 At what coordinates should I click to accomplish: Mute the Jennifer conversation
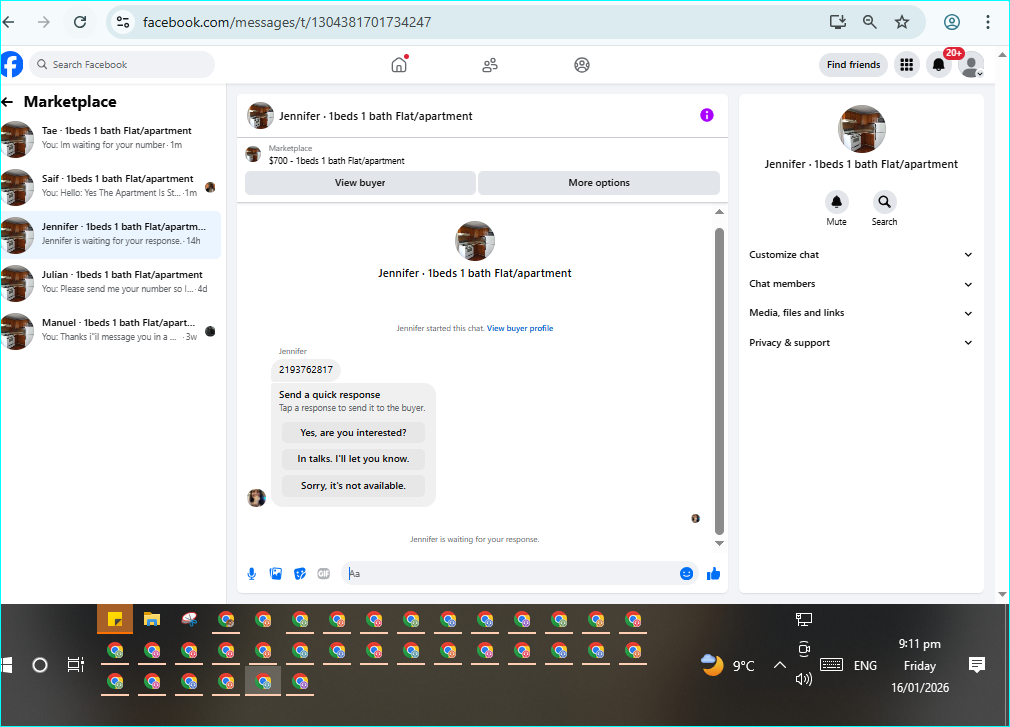coord(836,202)
